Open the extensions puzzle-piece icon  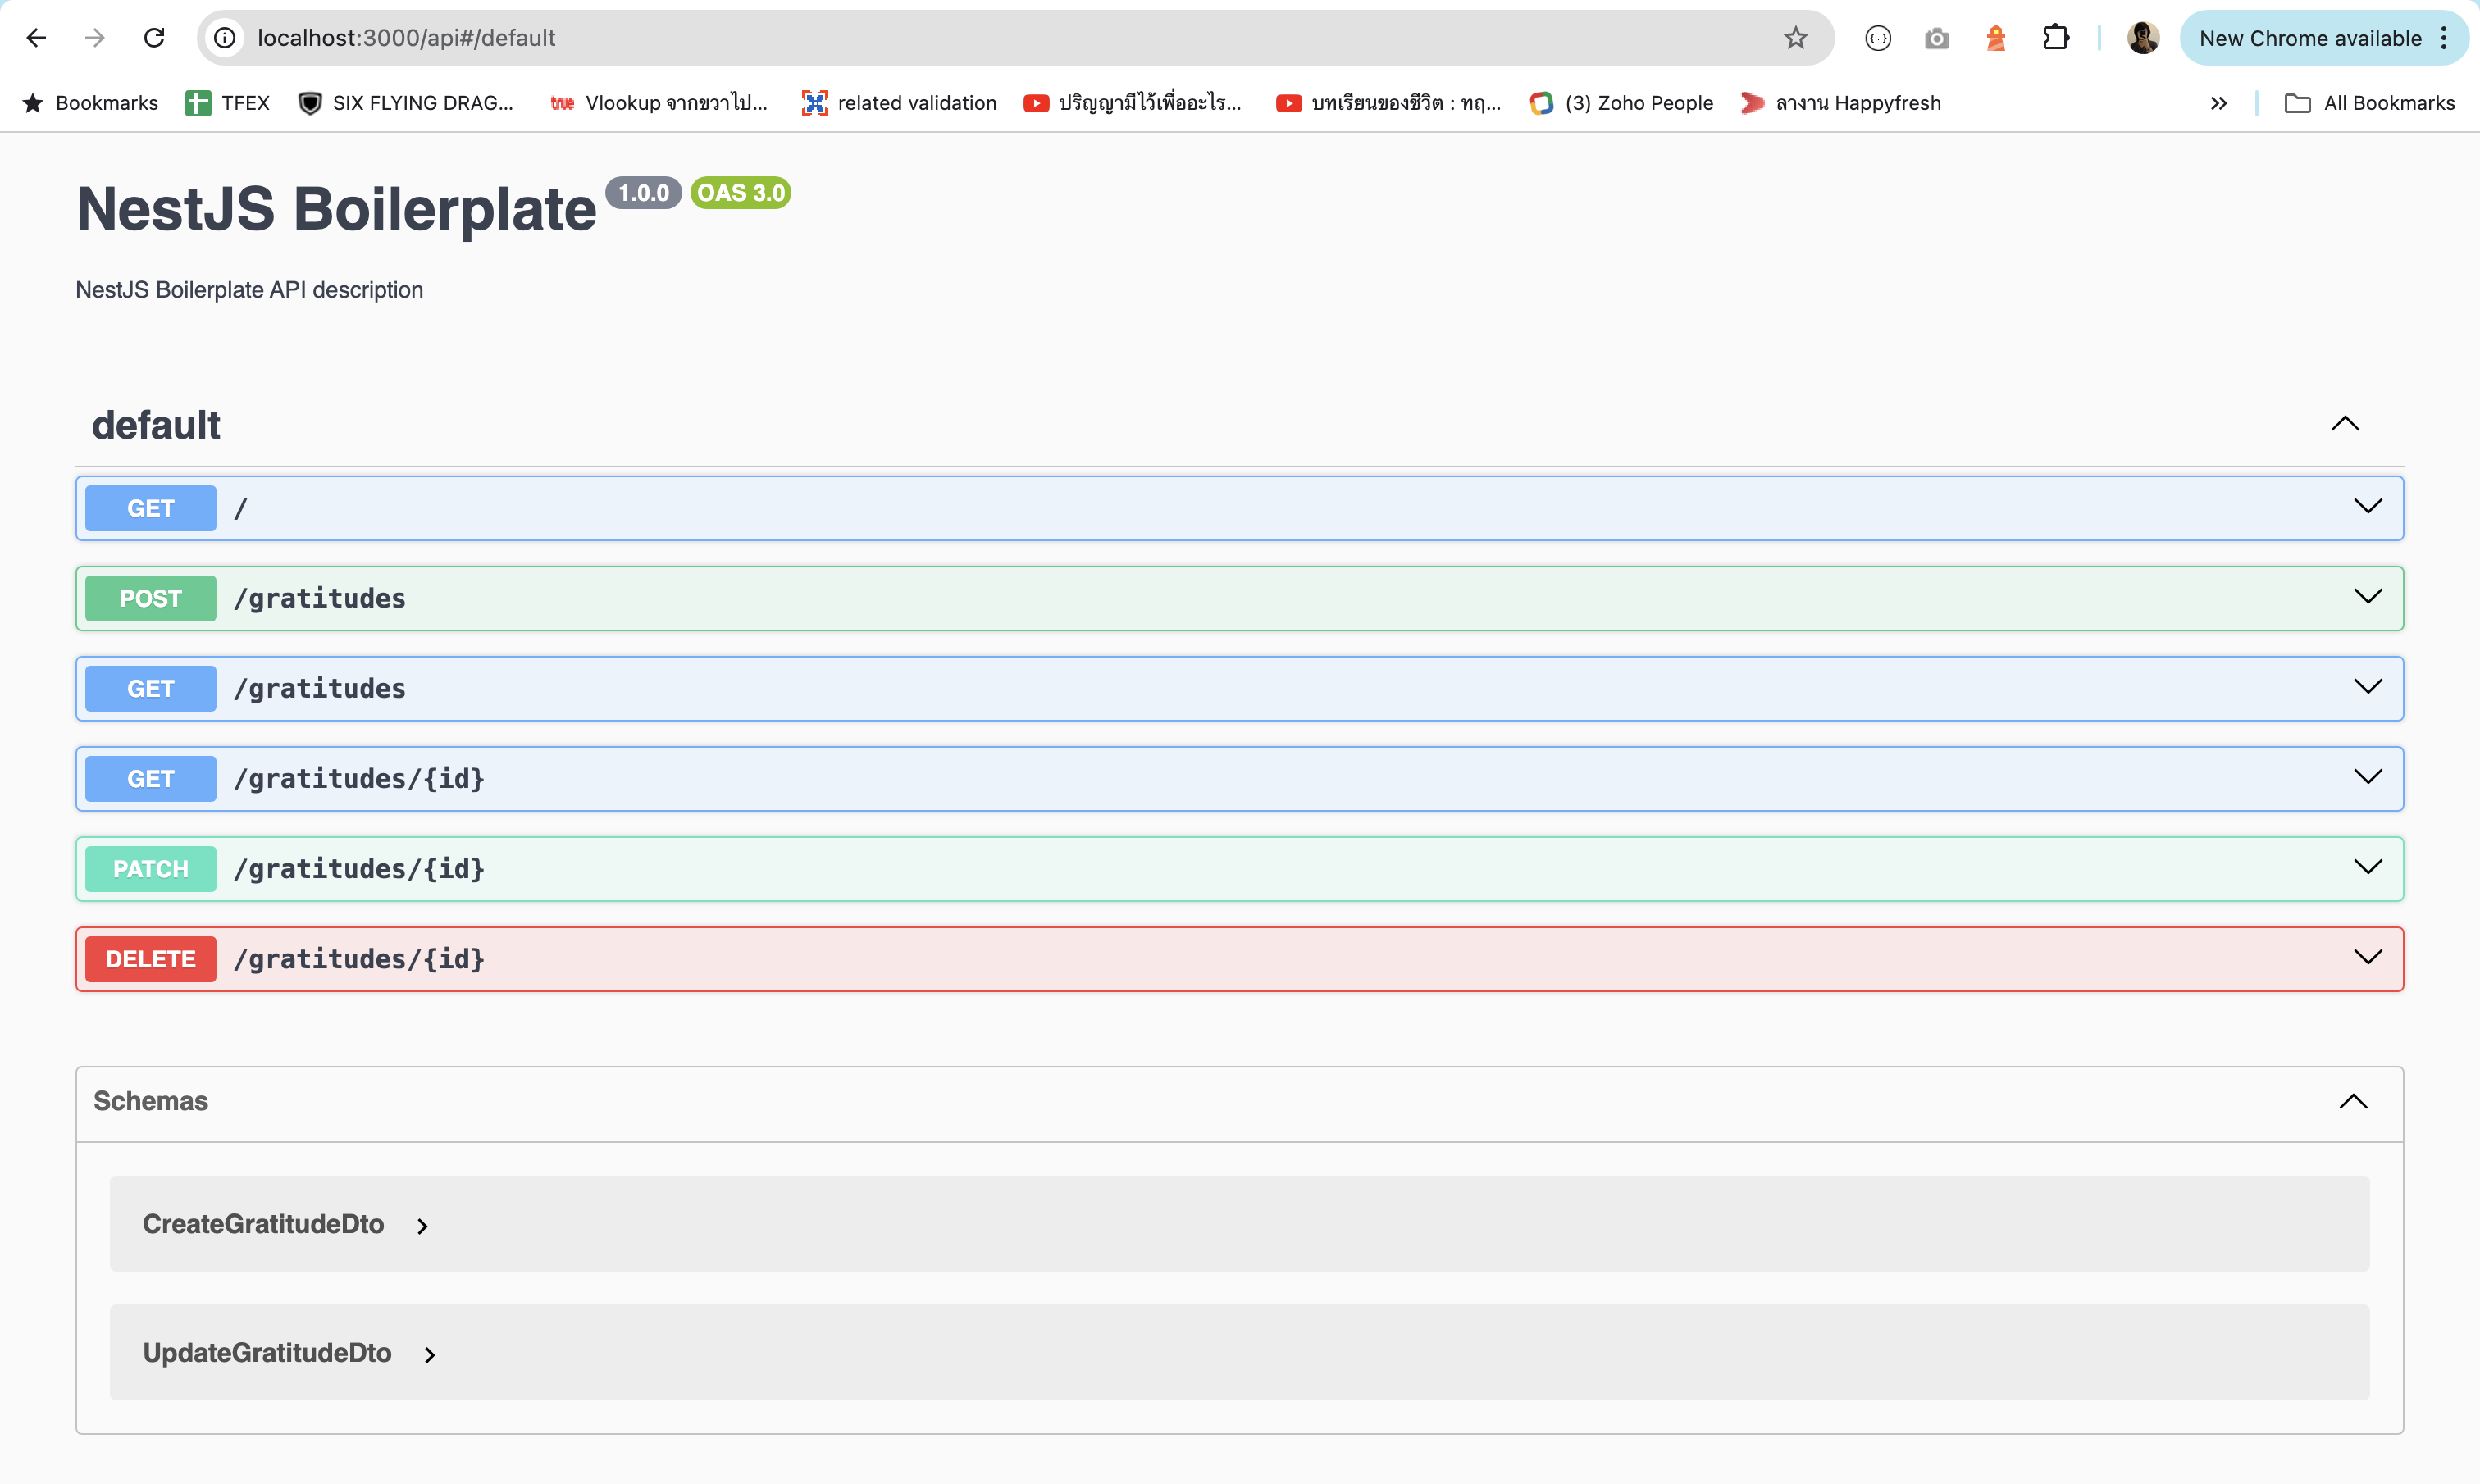pos(2055,38)
